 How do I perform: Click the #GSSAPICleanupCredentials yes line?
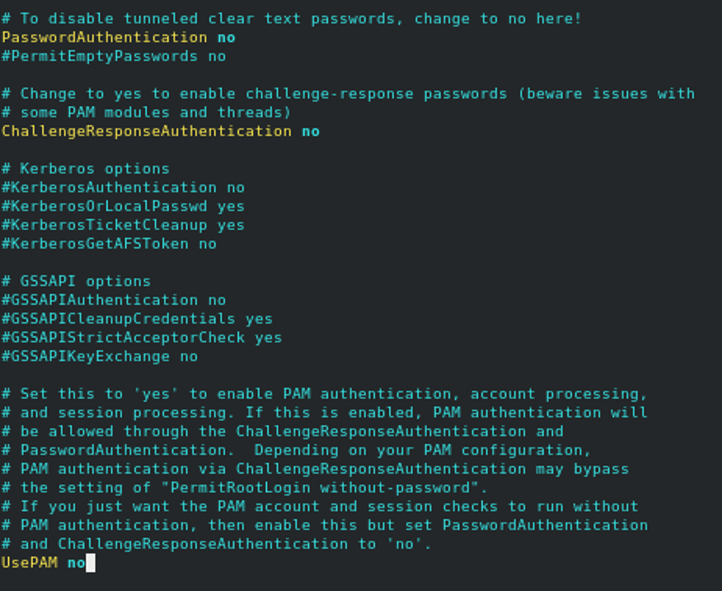(137, 319)
